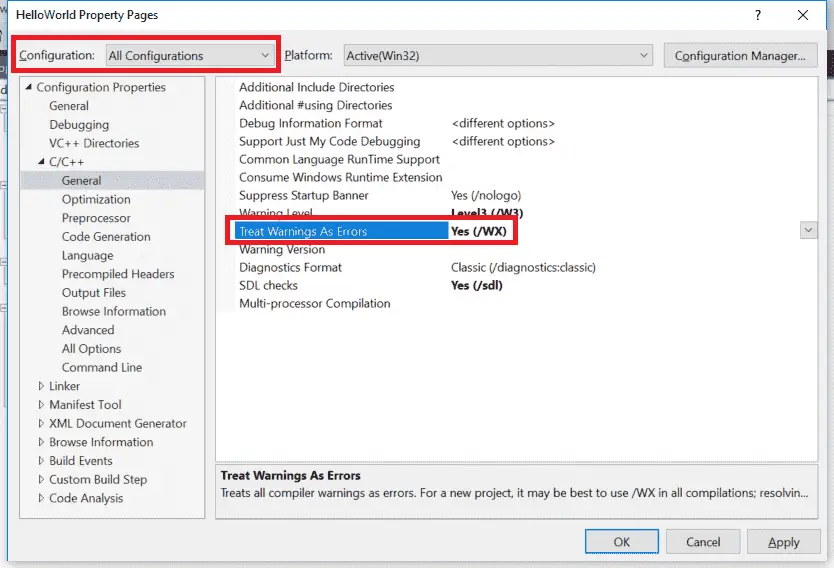Open the Treat Warnings As Errors value dropdown
Screen dimensions: 834x568
[807, 231]
